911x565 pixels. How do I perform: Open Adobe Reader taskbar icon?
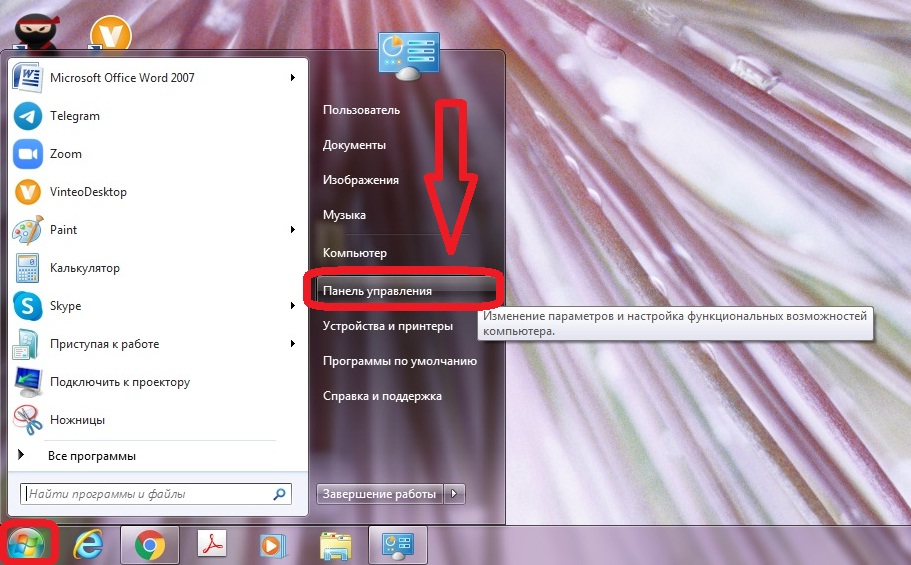tap(212, 544)
